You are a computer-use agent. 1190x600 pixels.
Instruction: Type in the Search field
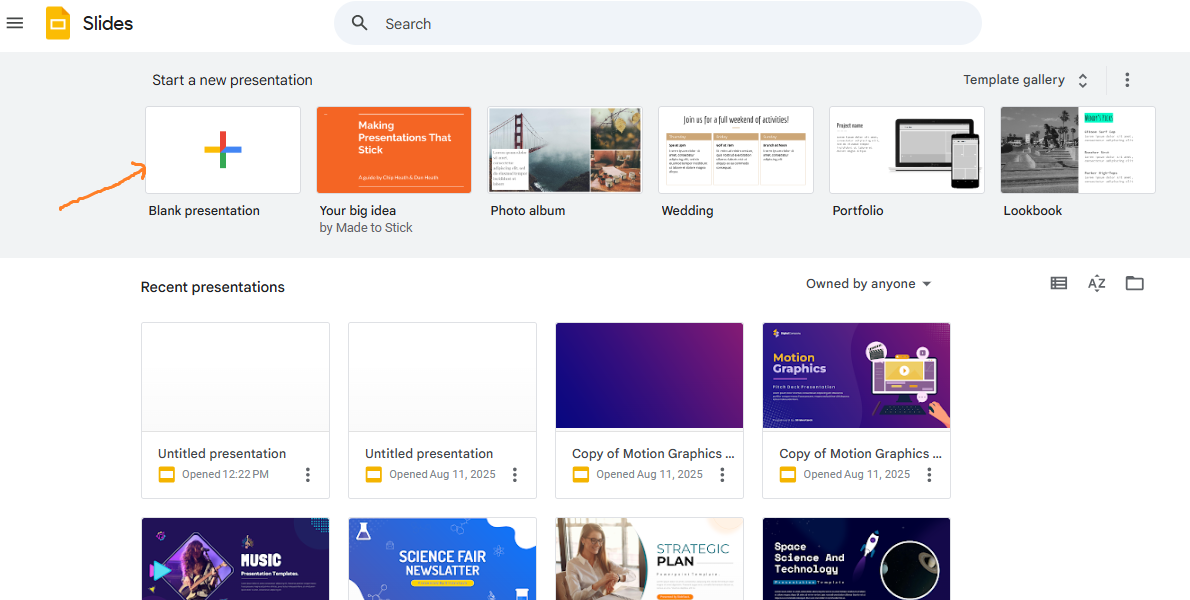click(x=670, y=24)
